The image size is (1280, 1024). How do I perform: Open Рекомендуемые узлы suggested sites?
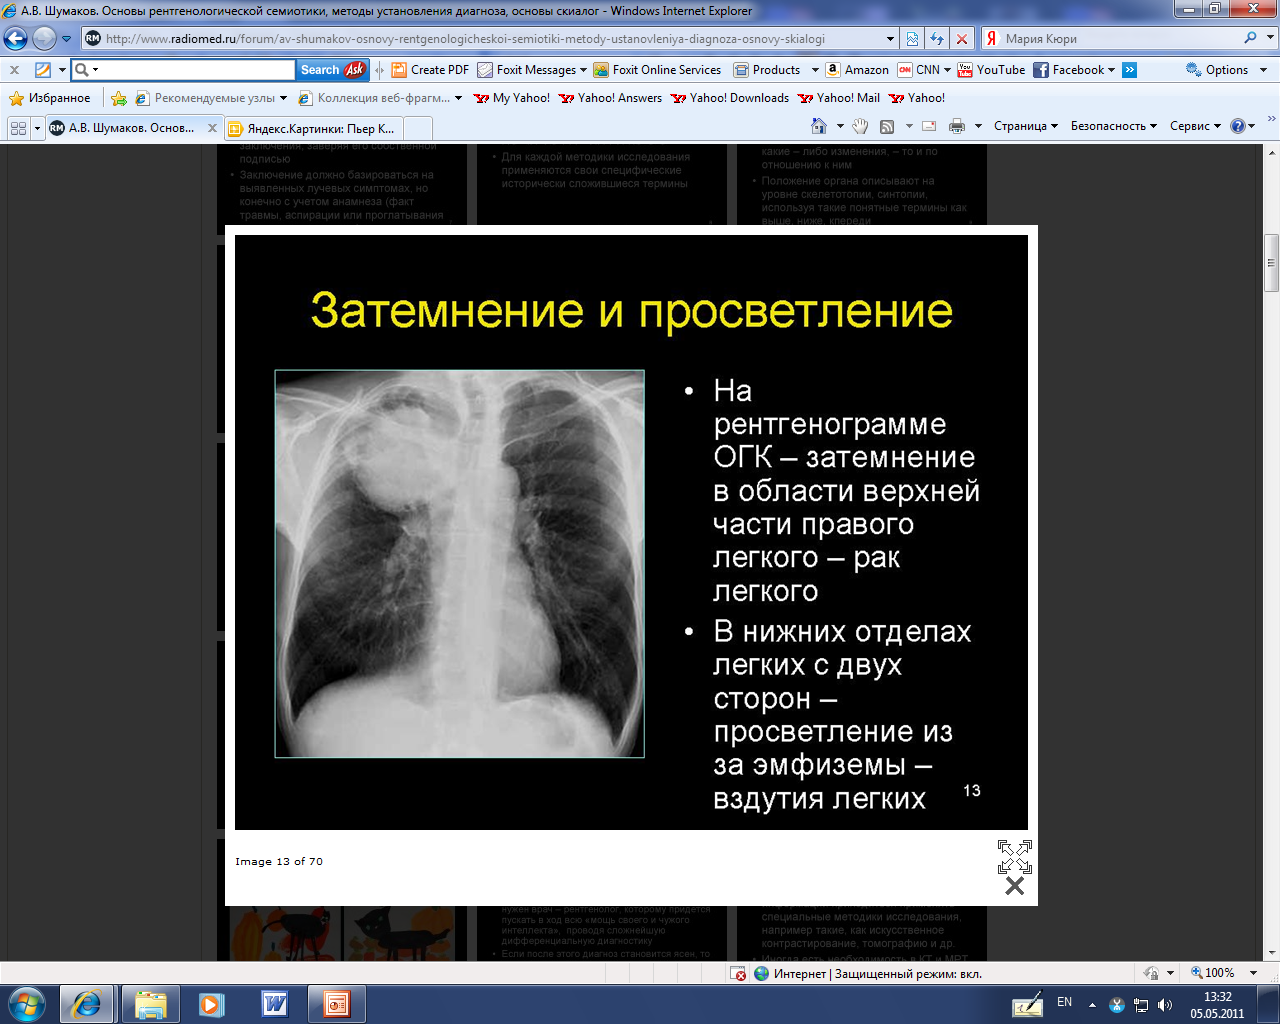coord(211,98)
